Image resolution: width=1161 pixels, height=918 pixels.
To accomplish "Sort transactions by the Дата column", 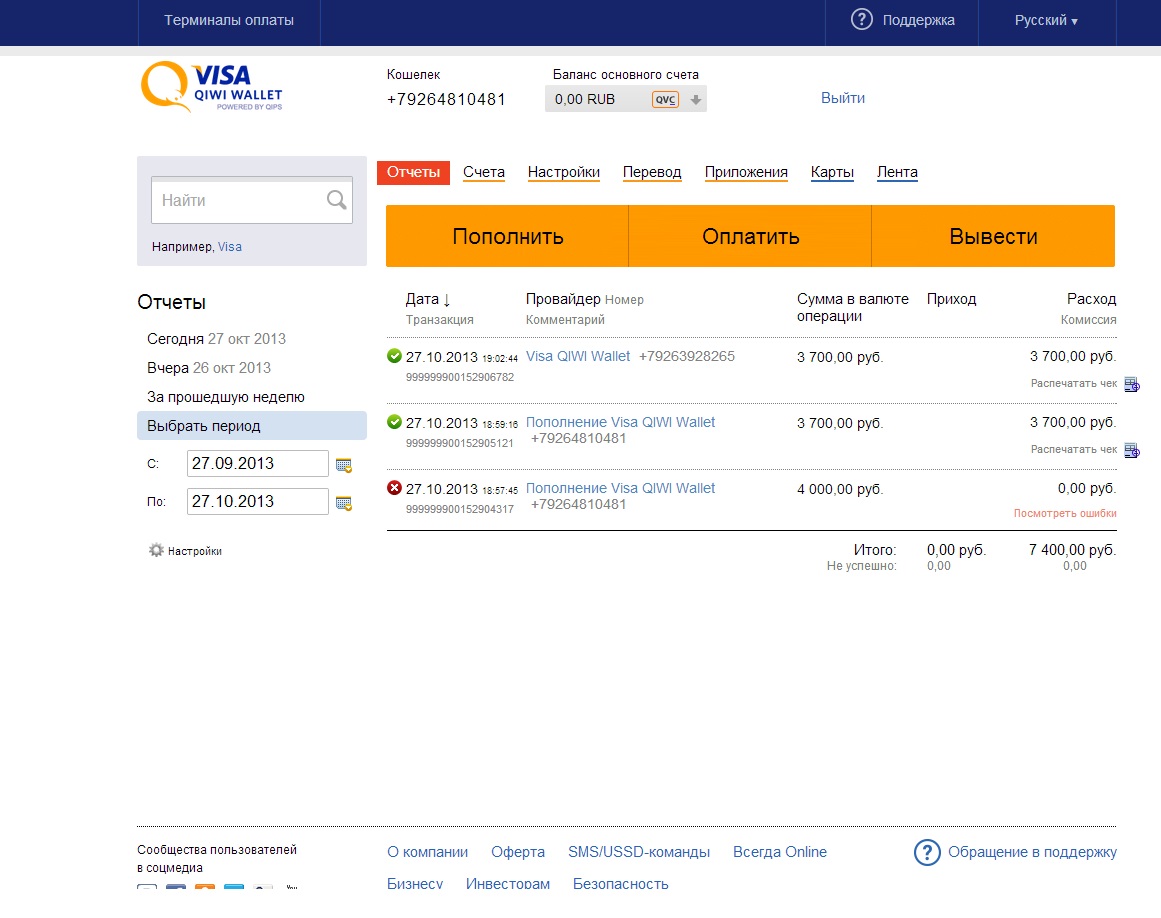I will 428,299.
